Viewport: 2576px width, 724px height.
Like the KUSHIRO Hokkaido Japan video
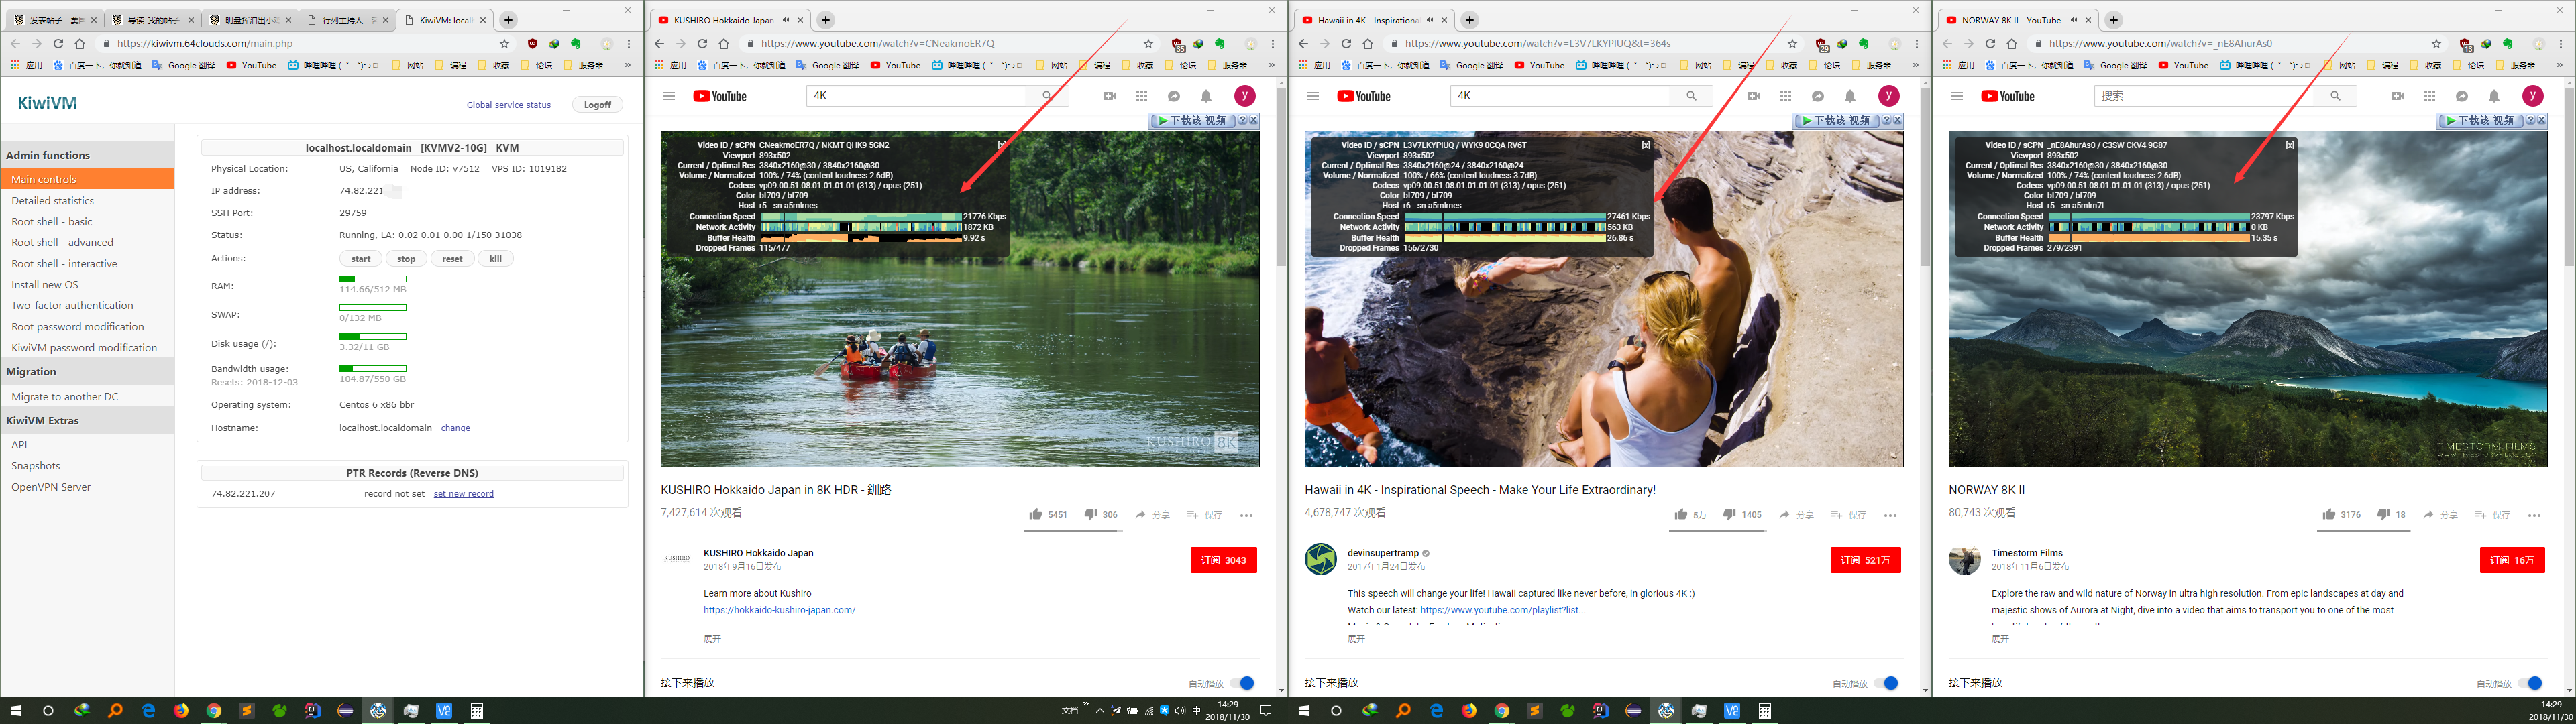1036,514
